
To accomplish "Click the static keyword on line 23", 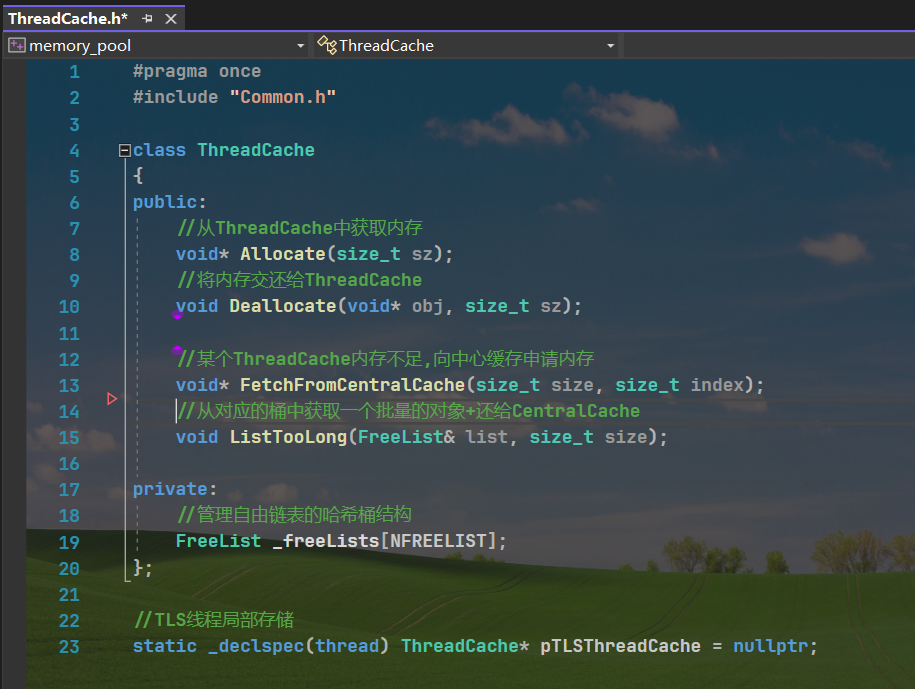I will coord(165,646).
